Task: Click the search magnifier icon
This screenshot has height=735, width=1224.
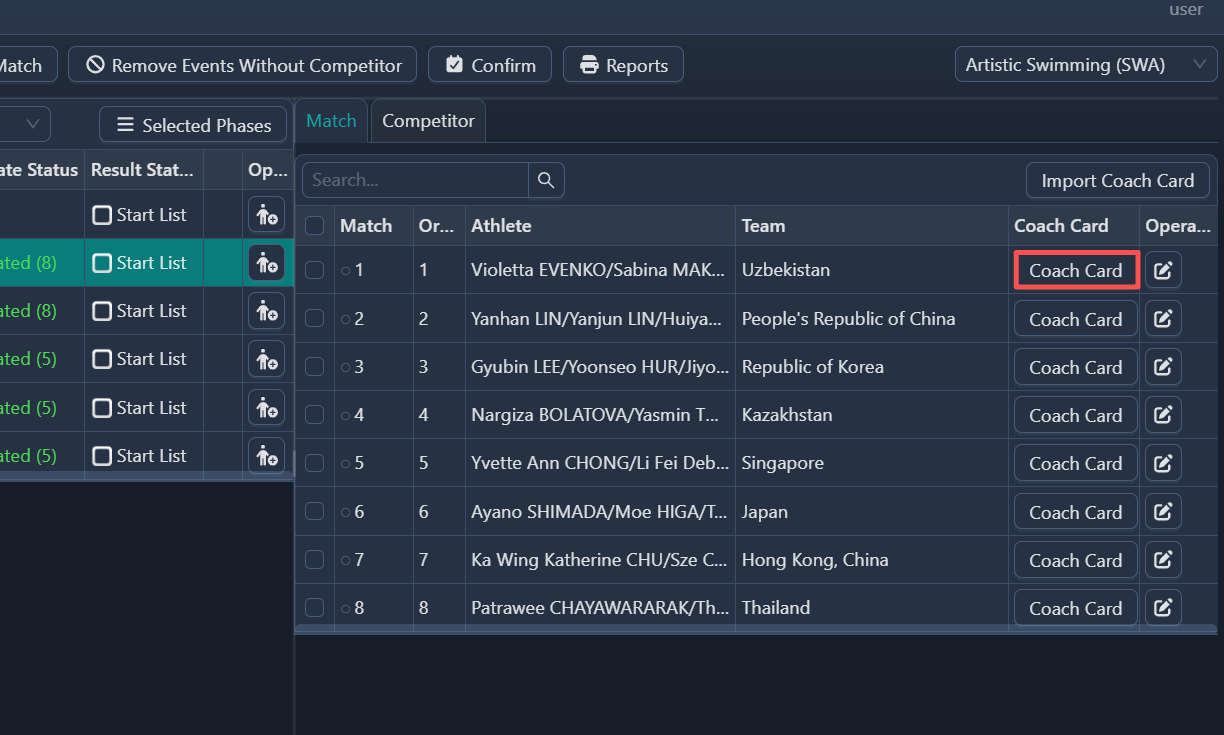Action: [546, 180]
